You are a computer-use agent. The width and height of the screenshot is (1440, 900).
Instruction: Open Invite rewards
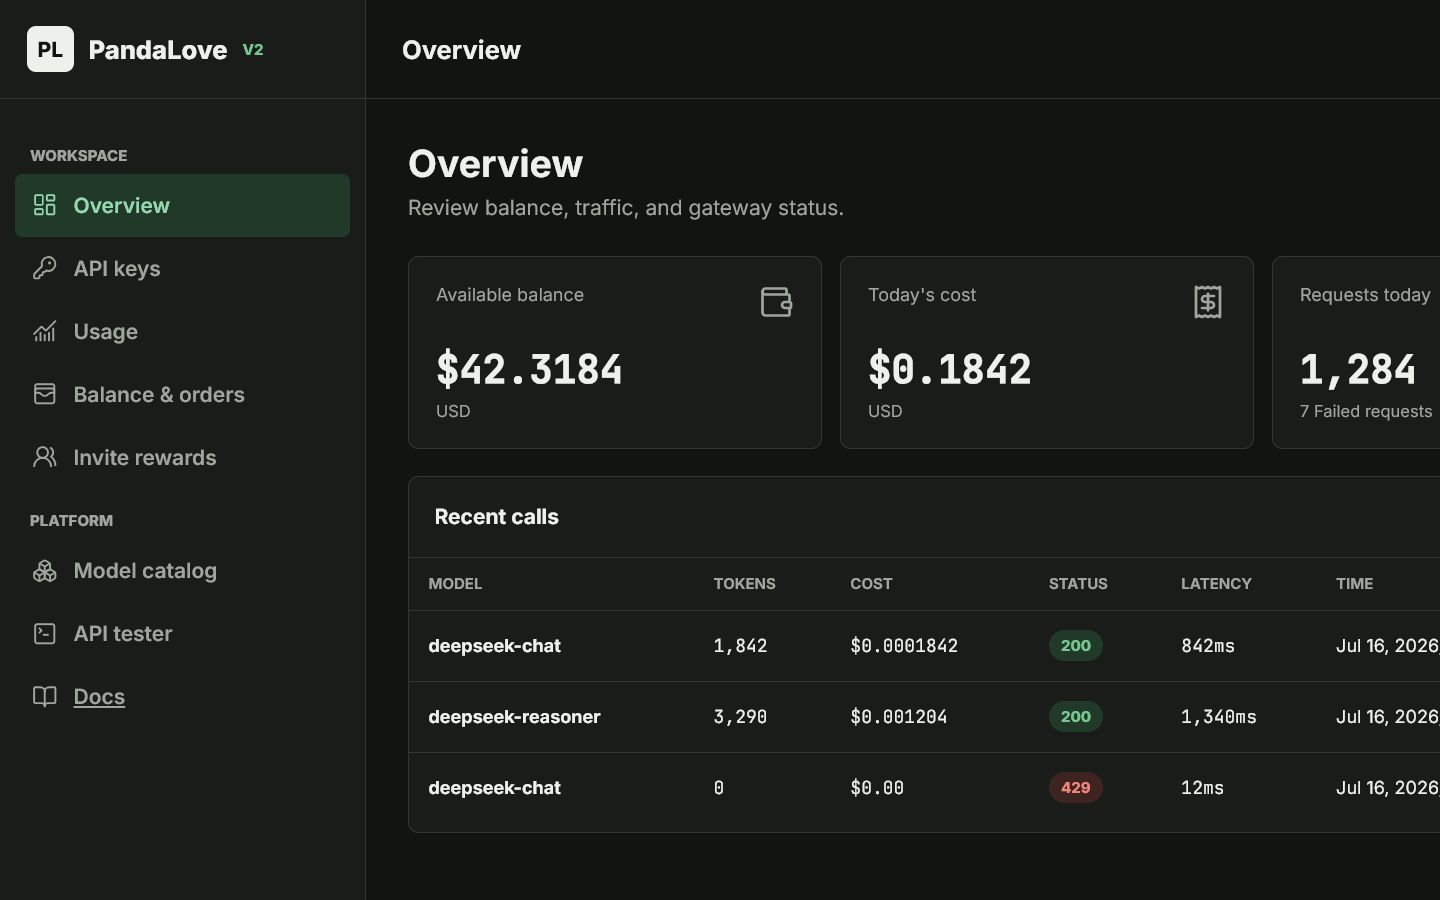(182, 457)
